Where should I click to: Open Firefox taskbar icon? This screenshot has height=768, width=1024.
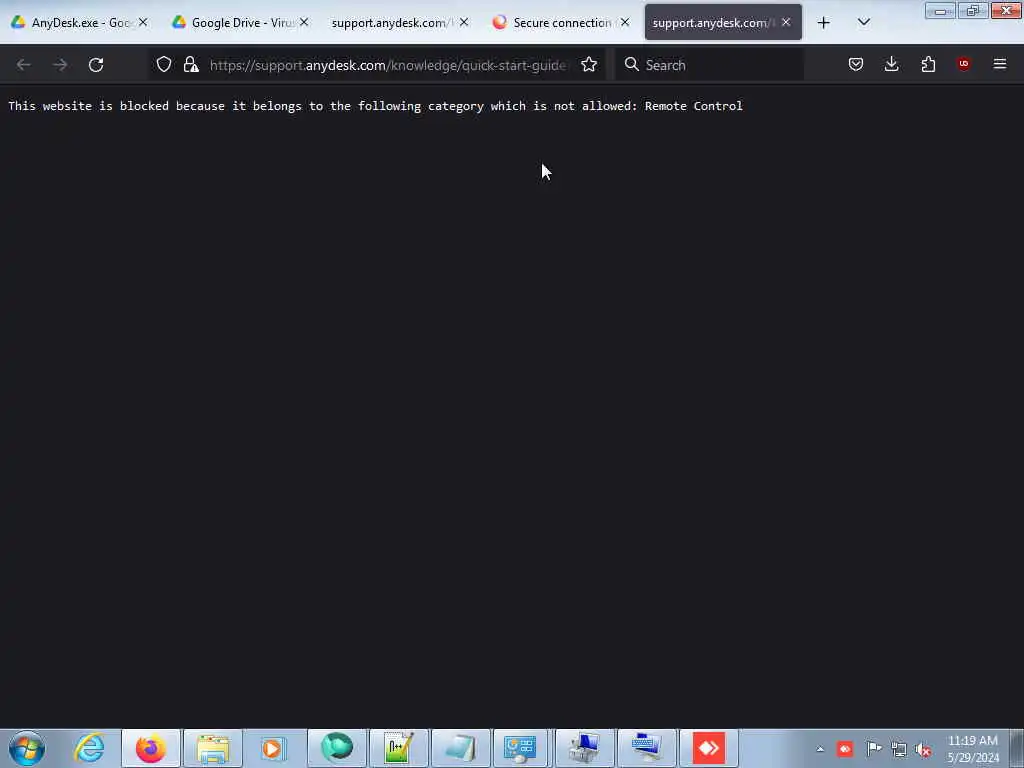[150, 748]
